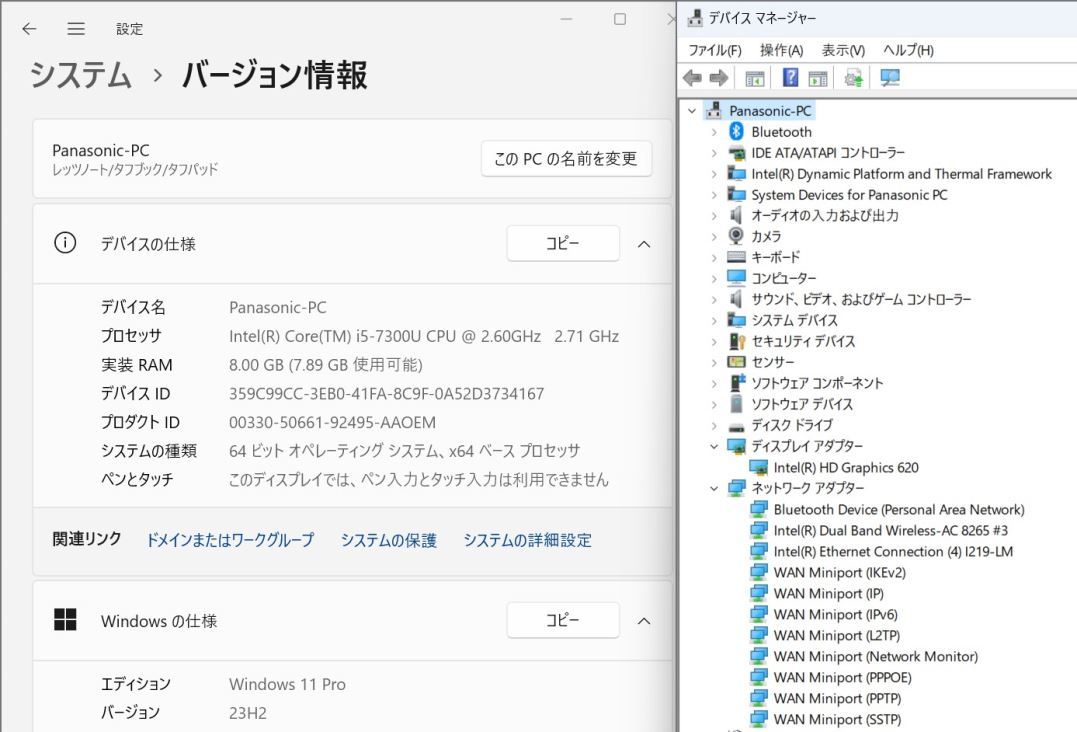Click the システム breadcrumb
This screenshot has height=732, width=1077.
coord(81,74)
